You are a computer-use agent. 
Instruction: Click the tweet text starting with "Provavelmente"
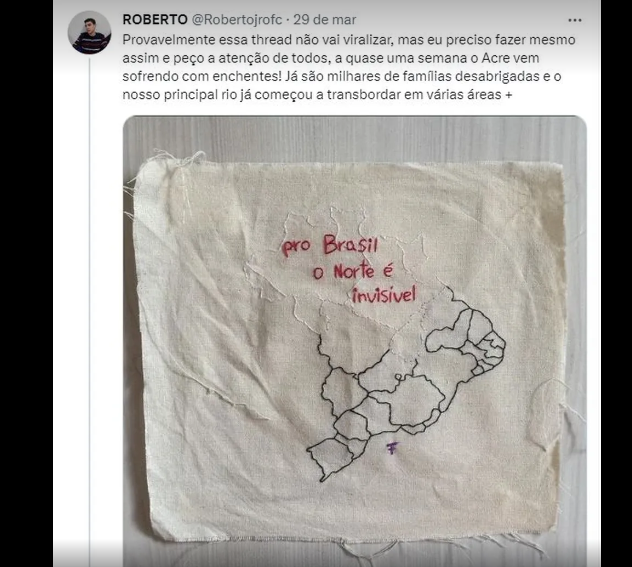tap(349, 67)
